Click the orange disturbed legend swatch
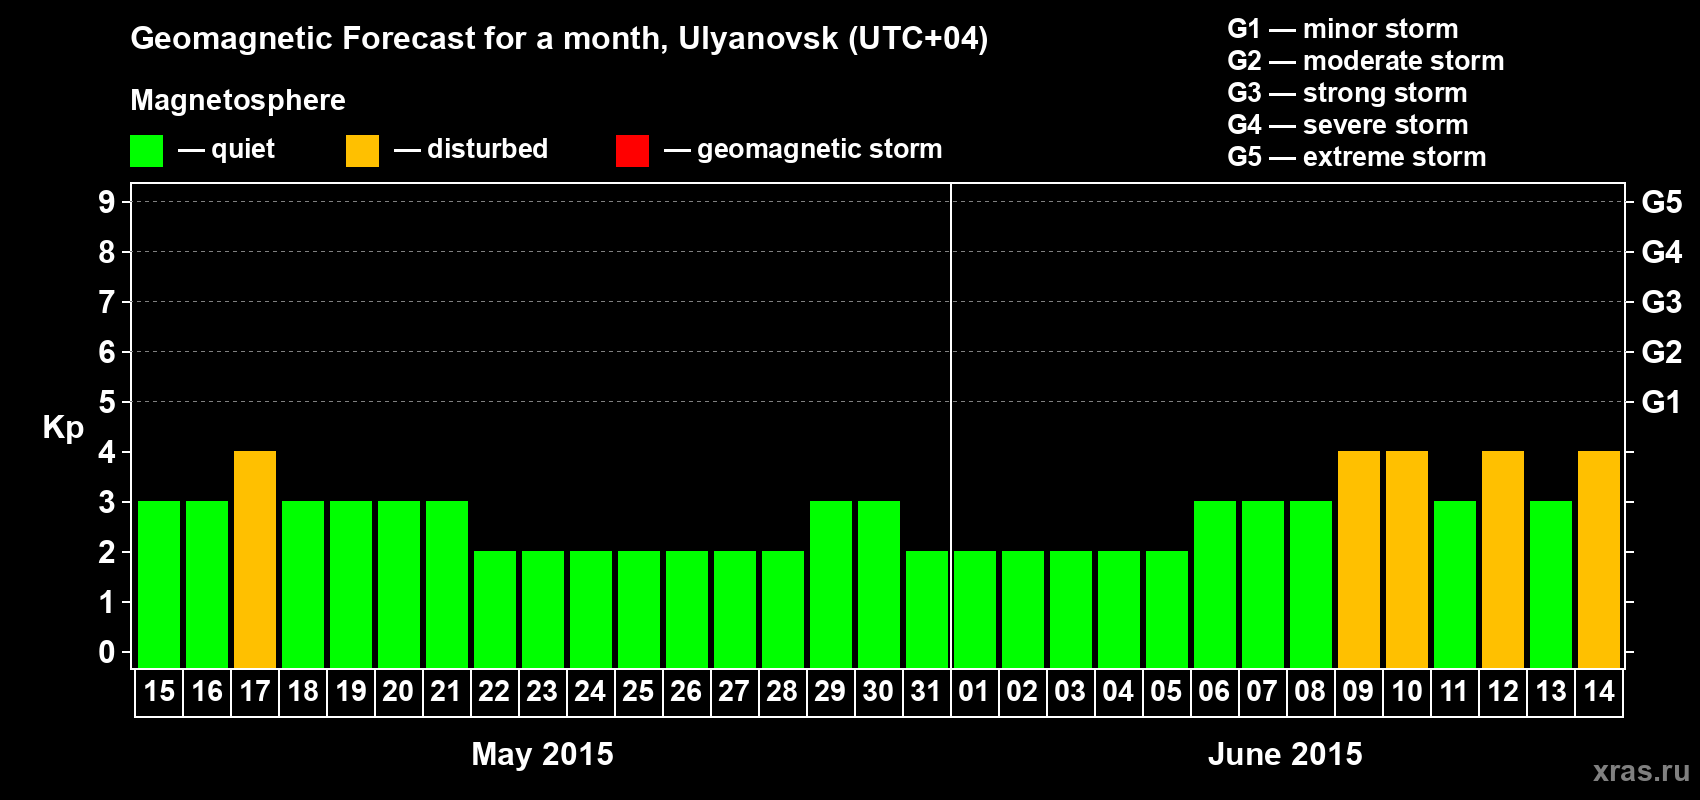 (x=362, y=151)
